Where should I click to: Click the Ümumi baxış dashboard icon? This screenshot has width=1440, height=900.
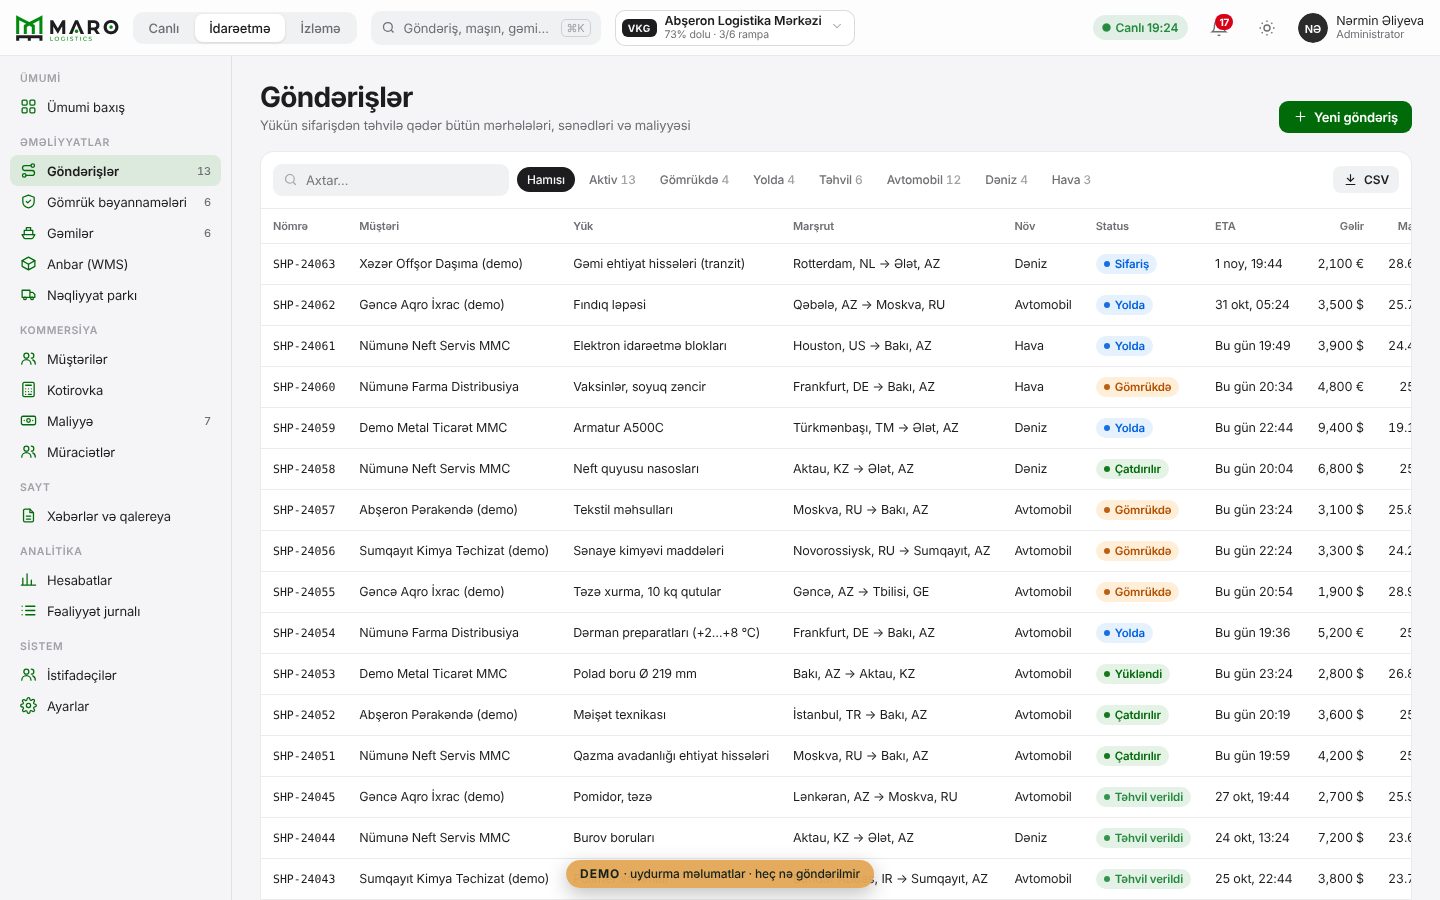pyautogui.click(x=29, y=107)
